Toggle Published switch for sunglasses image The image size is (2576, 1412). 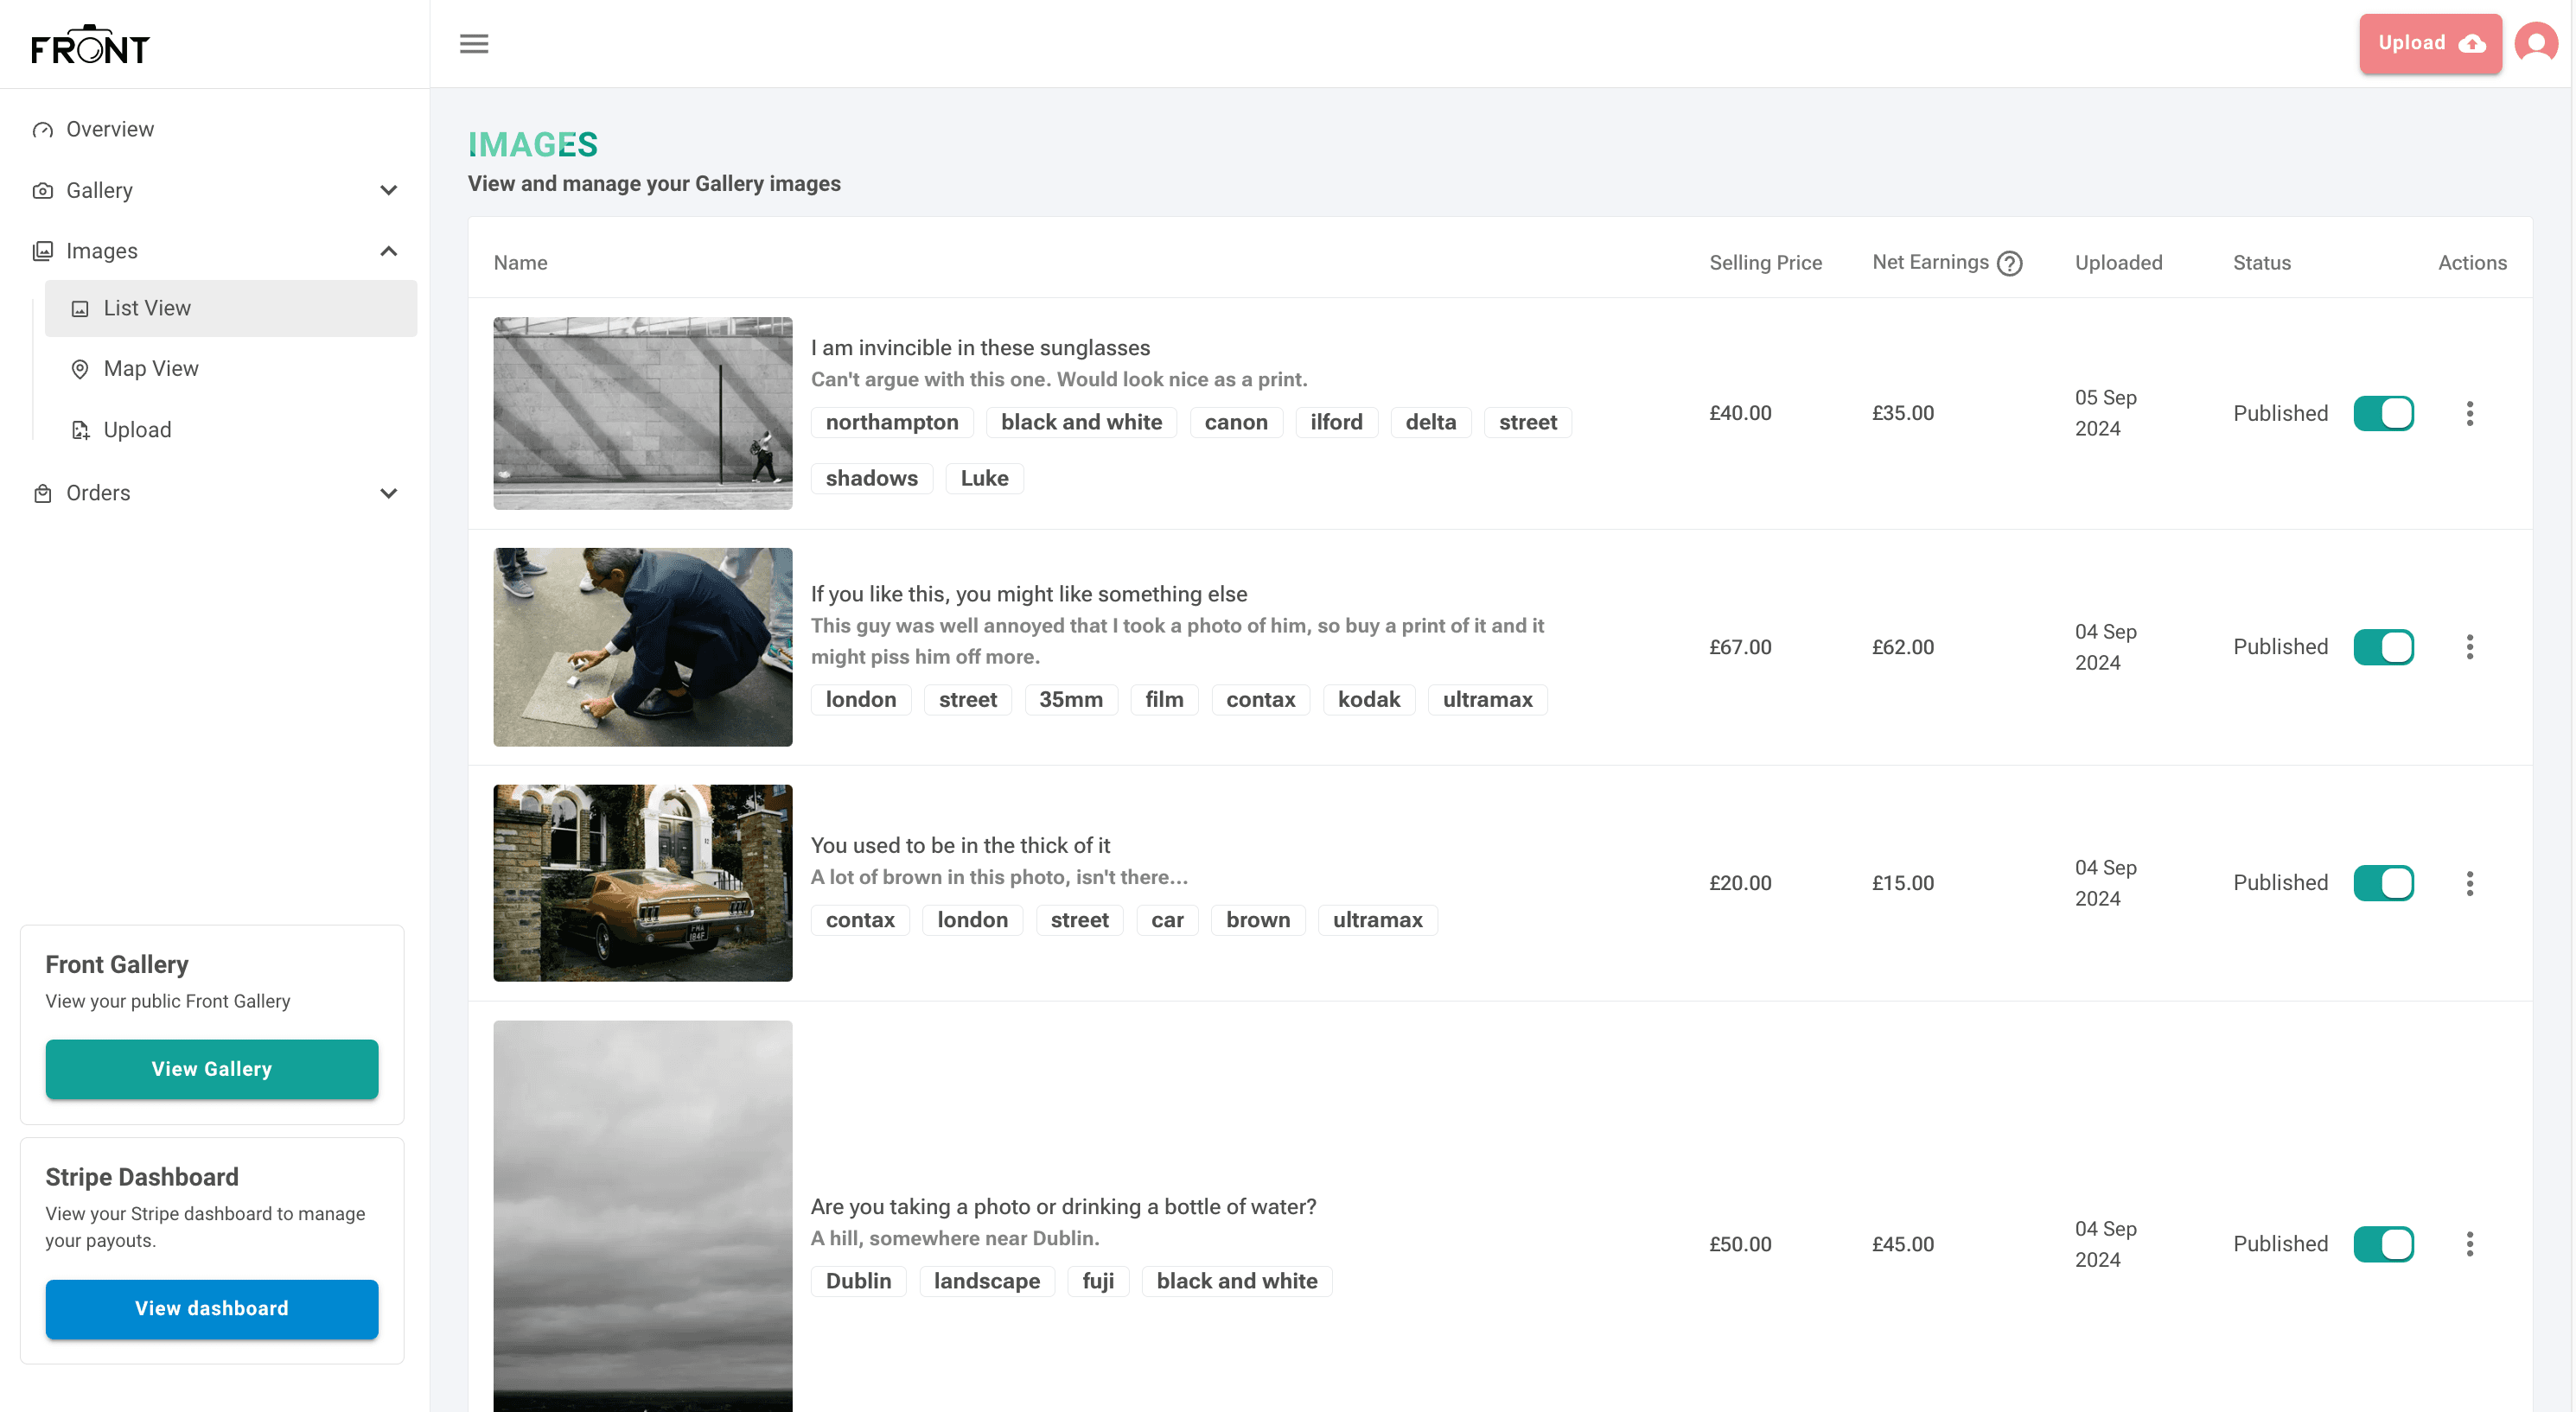pos(2383,414)
